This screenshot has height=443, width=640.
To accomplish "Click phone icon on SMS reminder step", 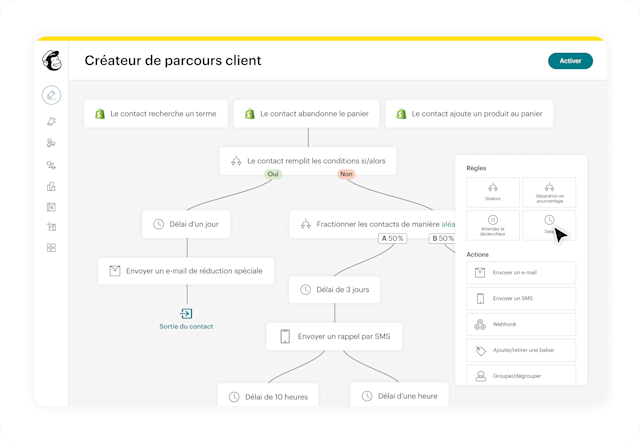I will [285, 336].
